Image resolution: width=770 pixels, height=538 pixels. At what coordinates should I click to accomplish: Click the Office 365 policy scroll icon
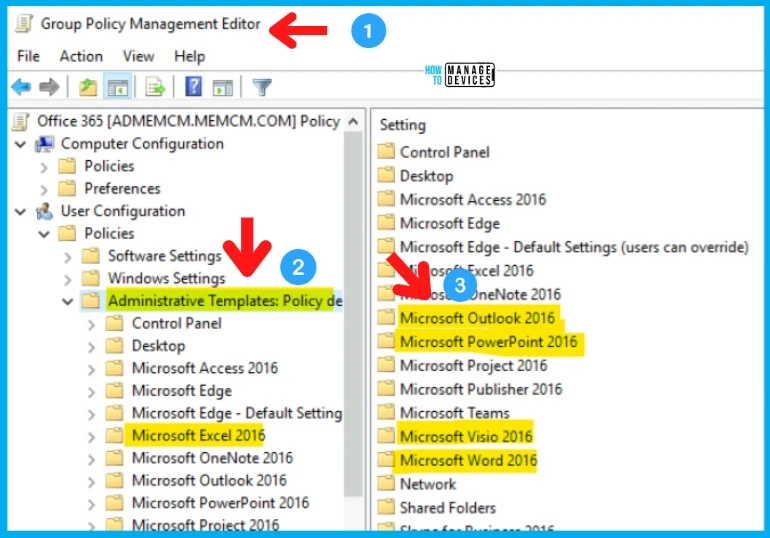pyautogui.click(x=21, y=121)
